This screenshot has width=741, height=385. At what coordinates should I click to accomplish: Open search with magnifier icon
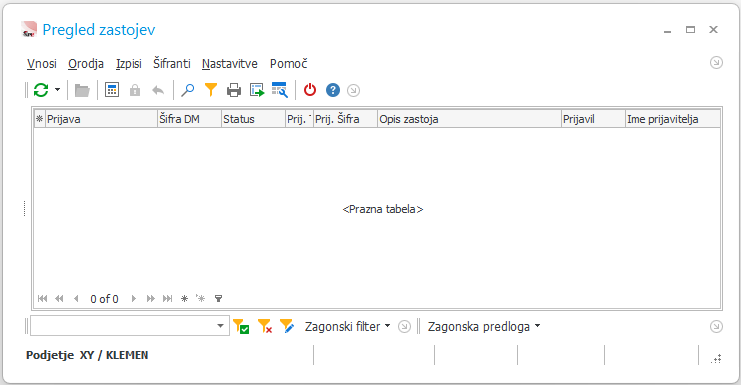188,90
